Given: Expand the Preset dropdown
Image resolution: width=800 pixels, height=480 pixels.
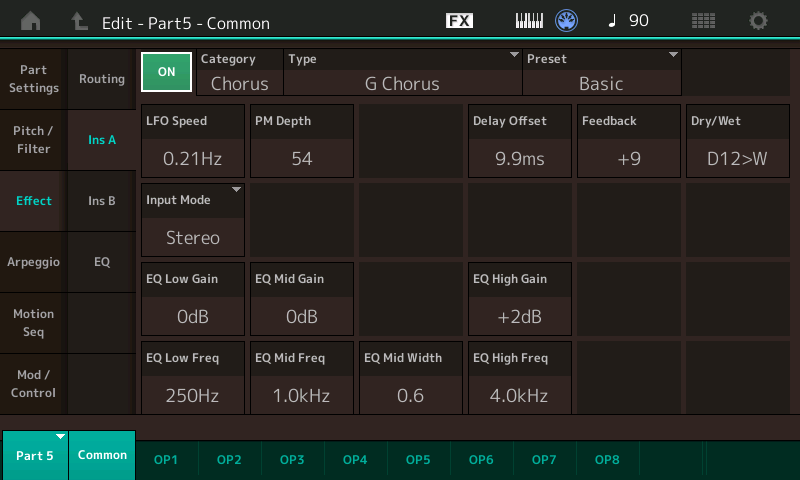Looking at the screenshot, I should tap(602, 72).
